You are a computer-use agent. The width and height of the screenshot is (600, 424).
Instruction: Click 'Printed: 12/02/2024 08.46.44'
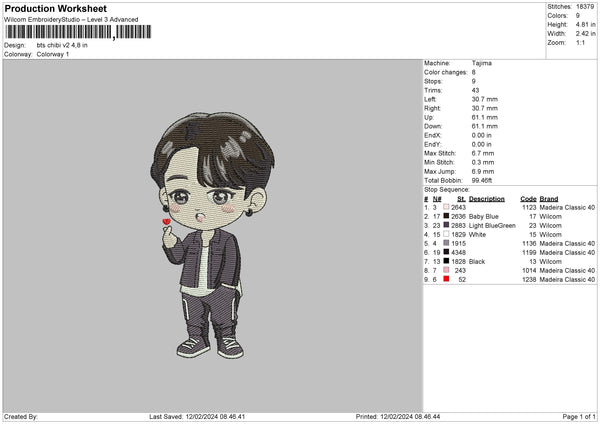[398, 417]
